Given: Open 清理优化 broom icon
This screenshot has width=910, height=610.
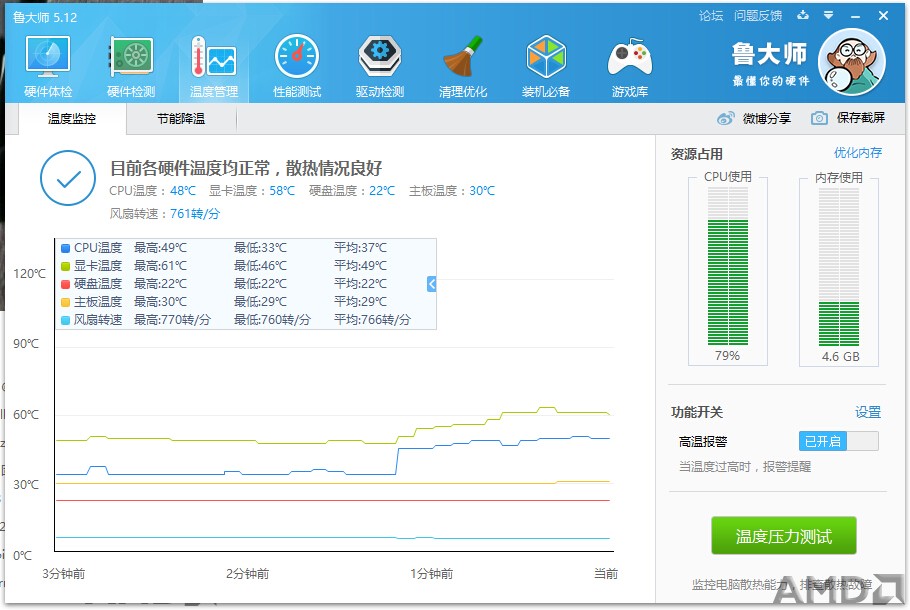Looking at the screenshot, I should pyautogui.click(x=463, y=56).
